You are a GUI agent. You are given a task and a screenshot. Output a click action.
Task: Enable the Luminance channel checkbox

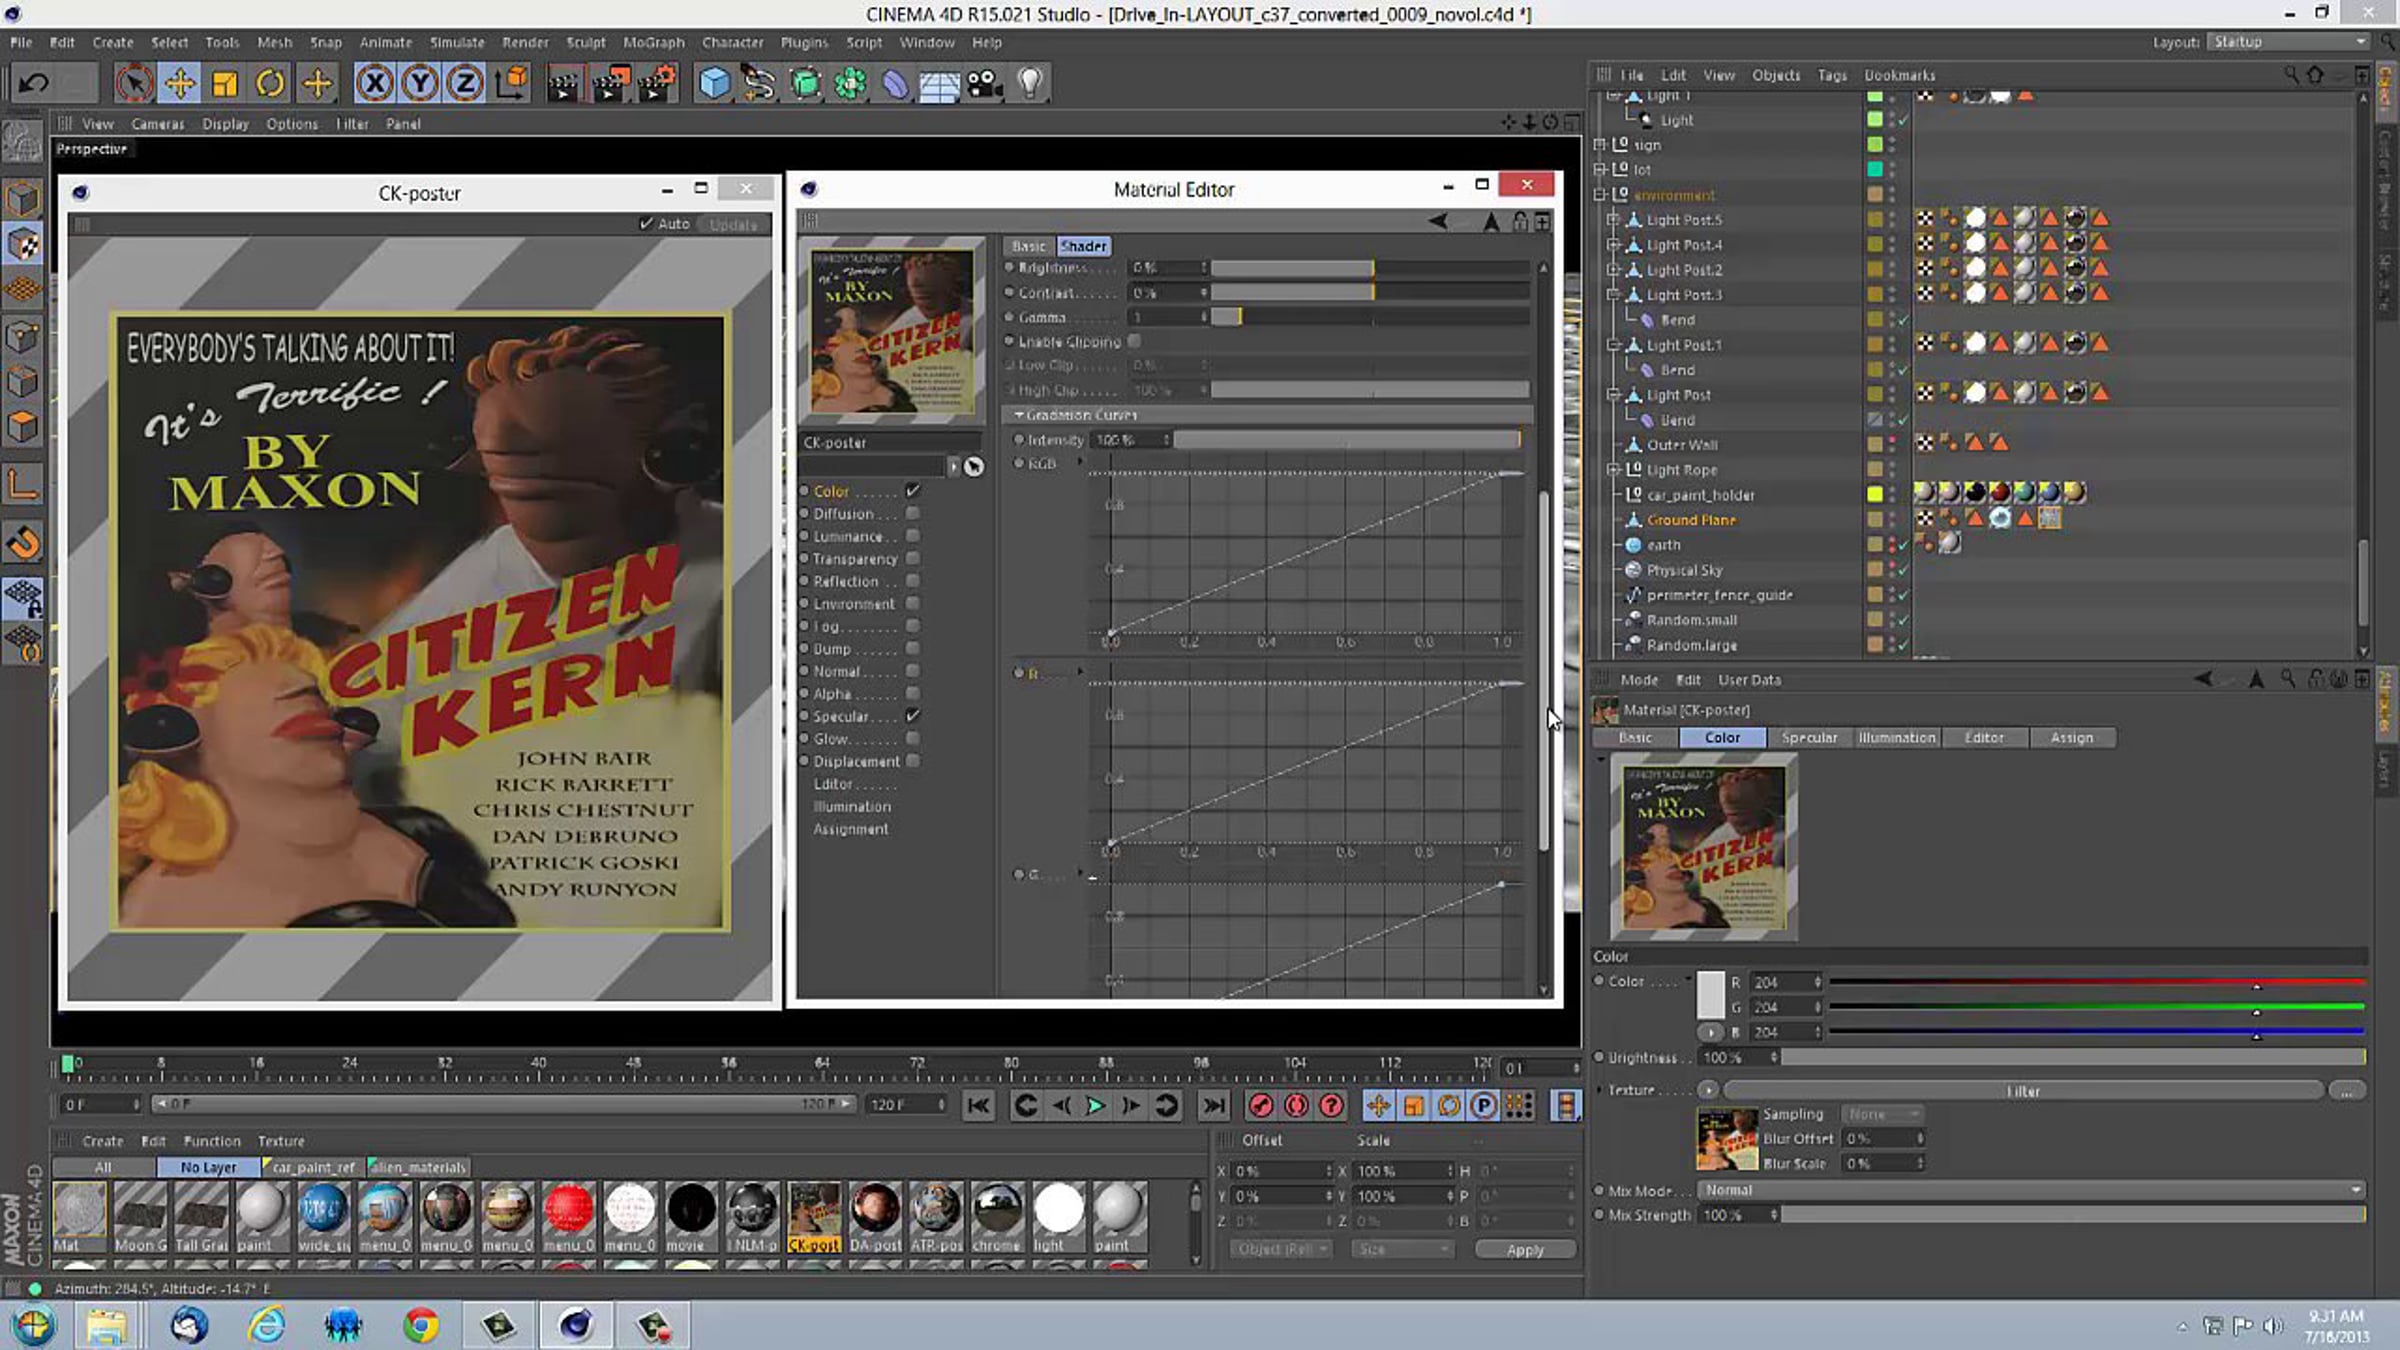coord(913,536)
